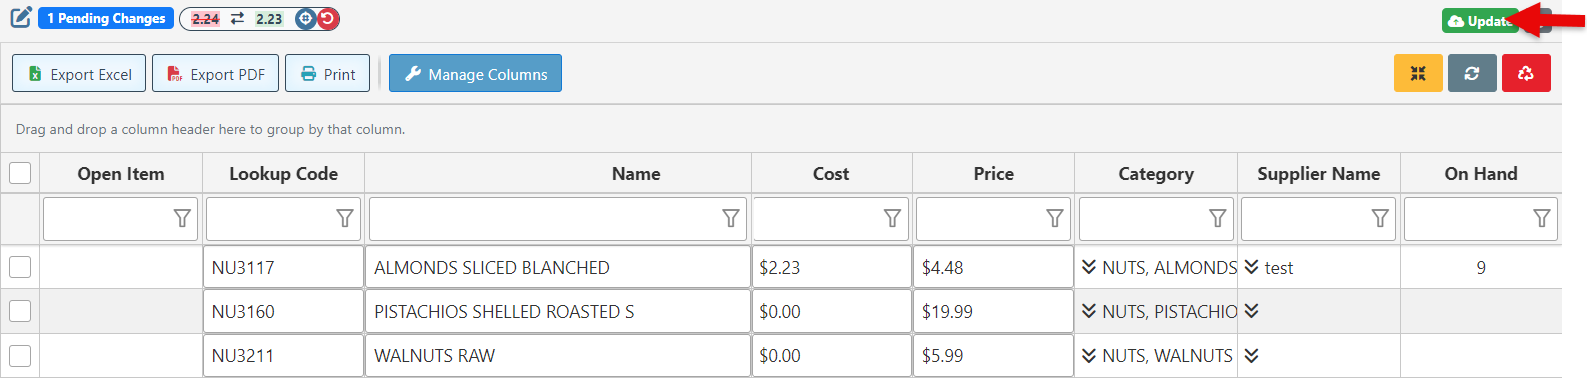
Task: Click the red undo icon beside 2.23
Action: pyautogui.click(x=328, y=18)
